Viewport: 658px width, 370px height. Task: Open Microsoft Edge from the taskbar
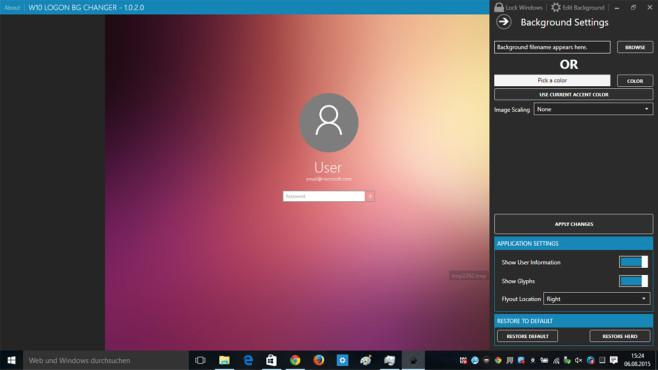[x=248, y=360]
